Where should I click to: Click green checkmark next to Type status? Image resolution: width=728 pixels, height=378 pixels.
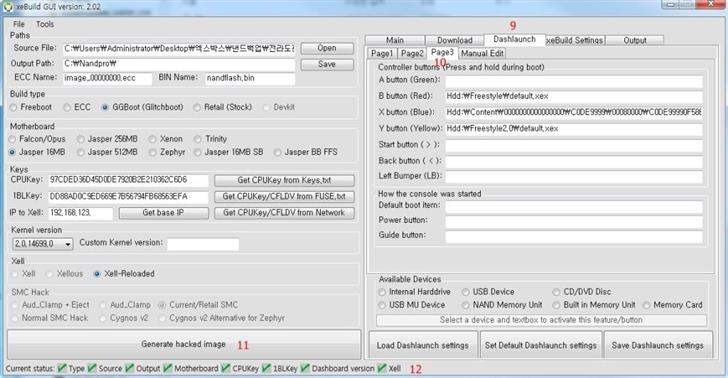click(x=62, y=368)
